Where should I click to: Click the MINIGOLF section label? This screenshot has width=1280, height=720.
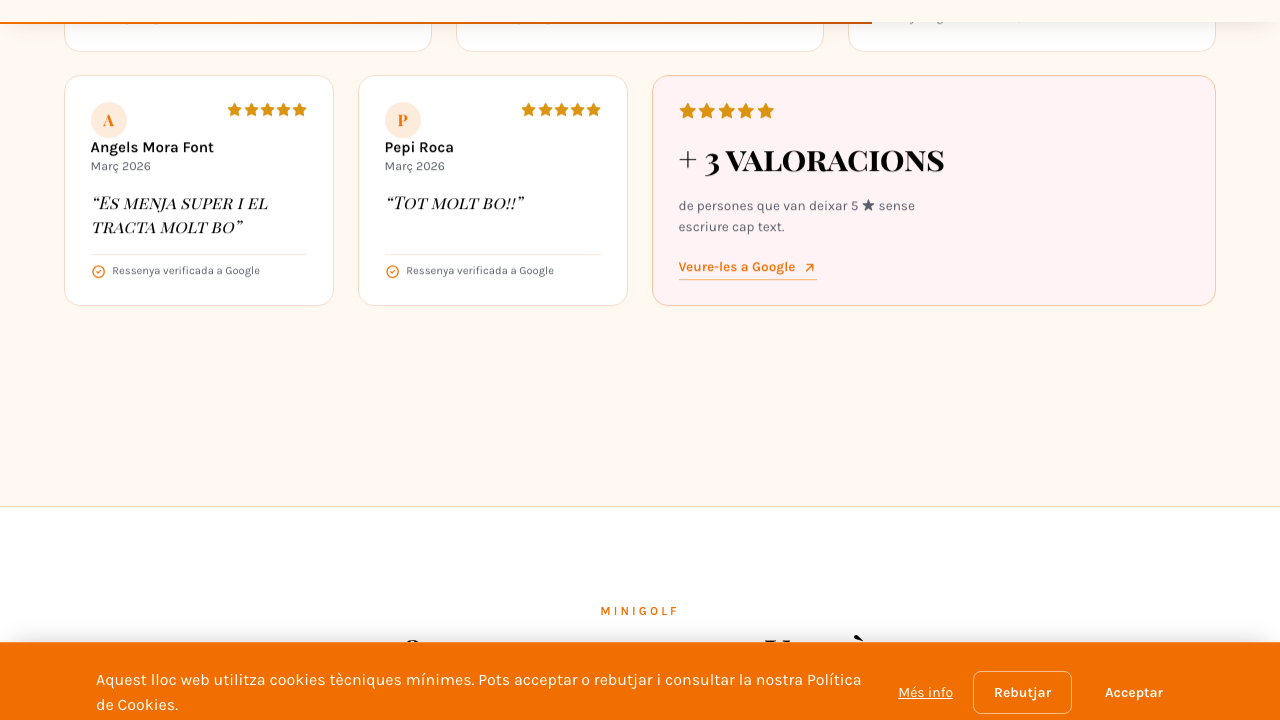[640, 611]
